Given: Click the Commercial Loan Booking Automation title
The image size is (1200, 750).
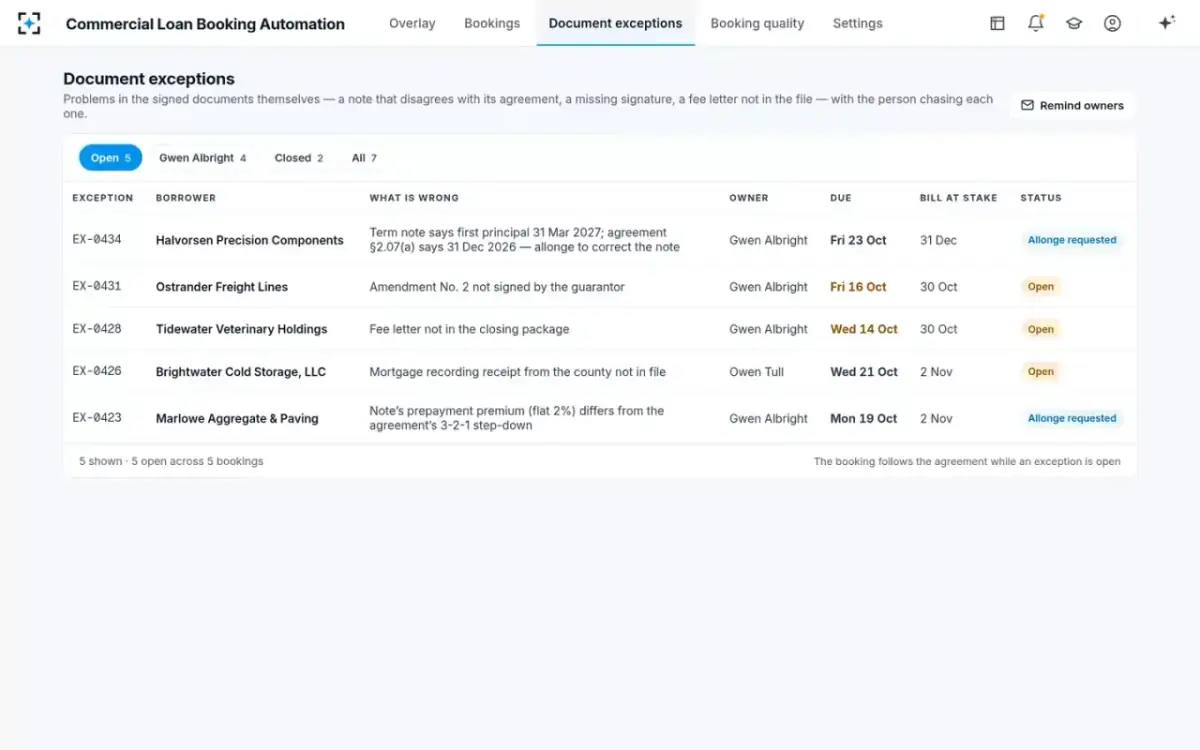Looking at the screenshot, I should pos(205,24).
